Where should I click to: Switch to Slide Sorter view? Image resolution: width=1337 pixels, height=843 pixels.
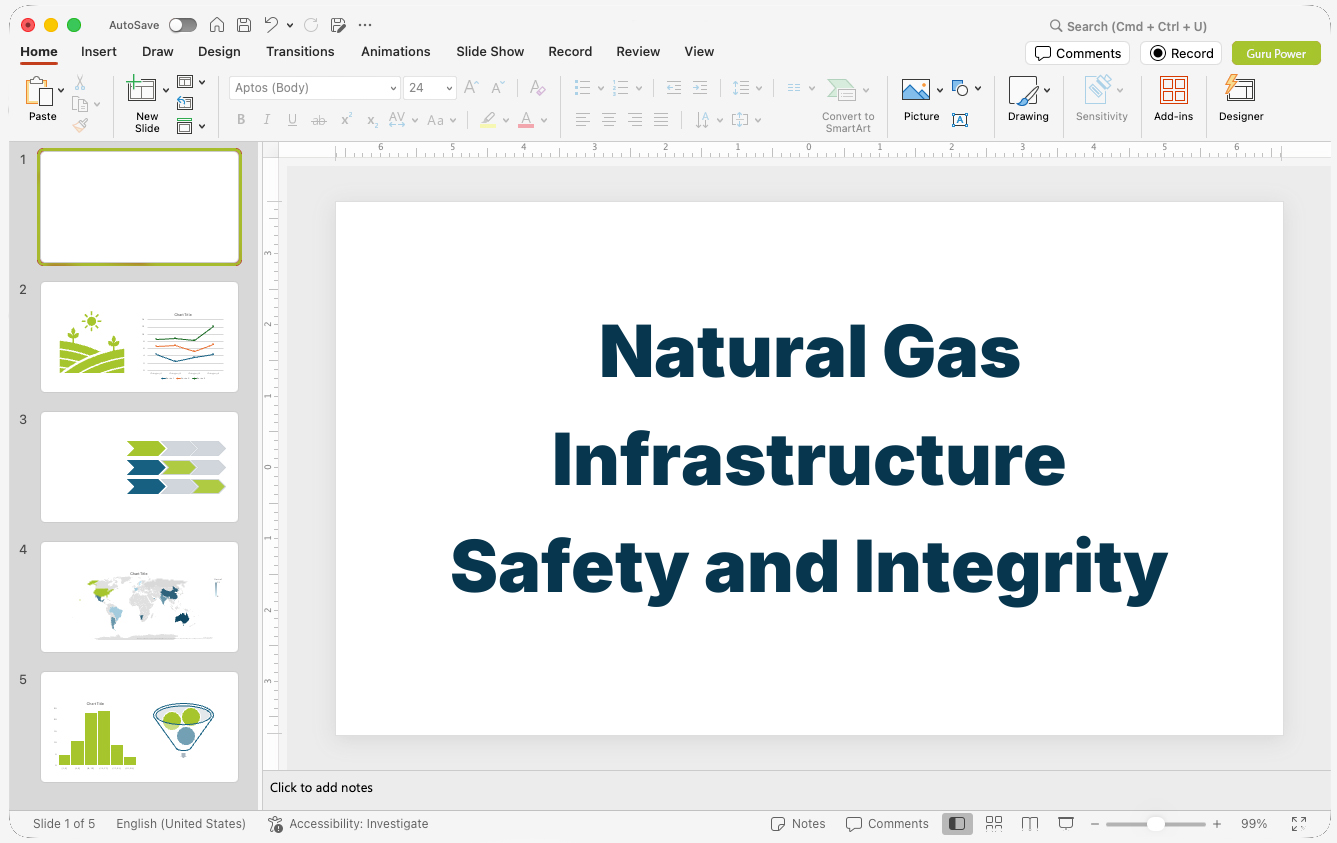tap(994, 824)
